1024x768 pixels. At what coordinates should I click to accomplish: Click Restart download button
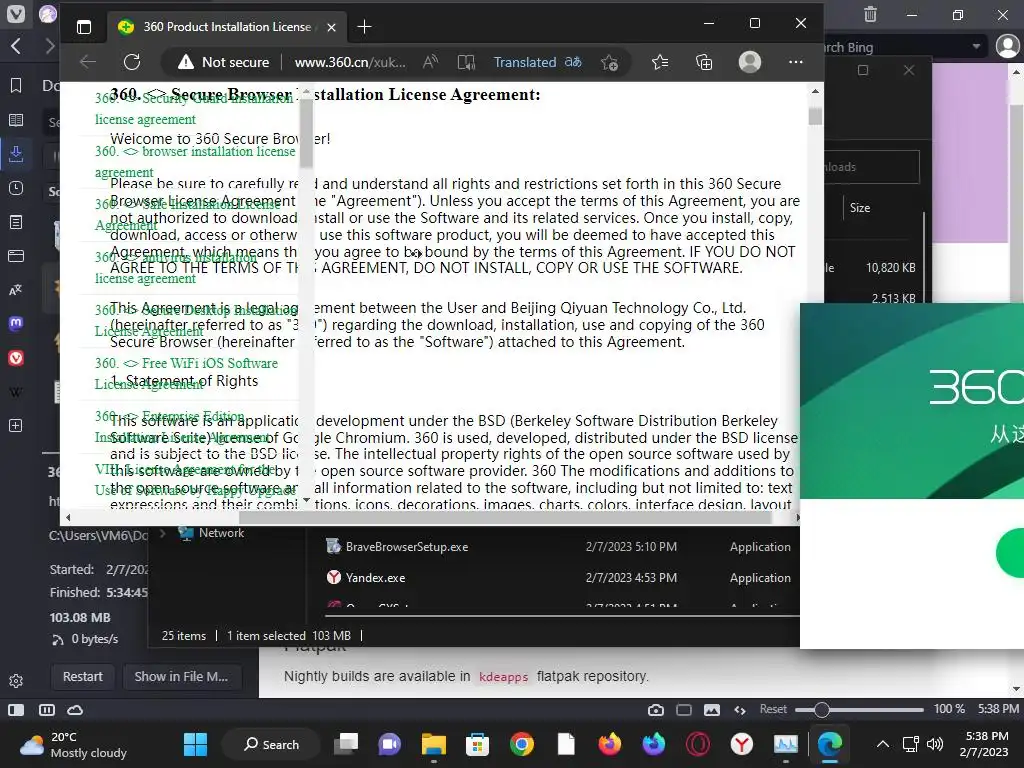click(x=82, y=677)
